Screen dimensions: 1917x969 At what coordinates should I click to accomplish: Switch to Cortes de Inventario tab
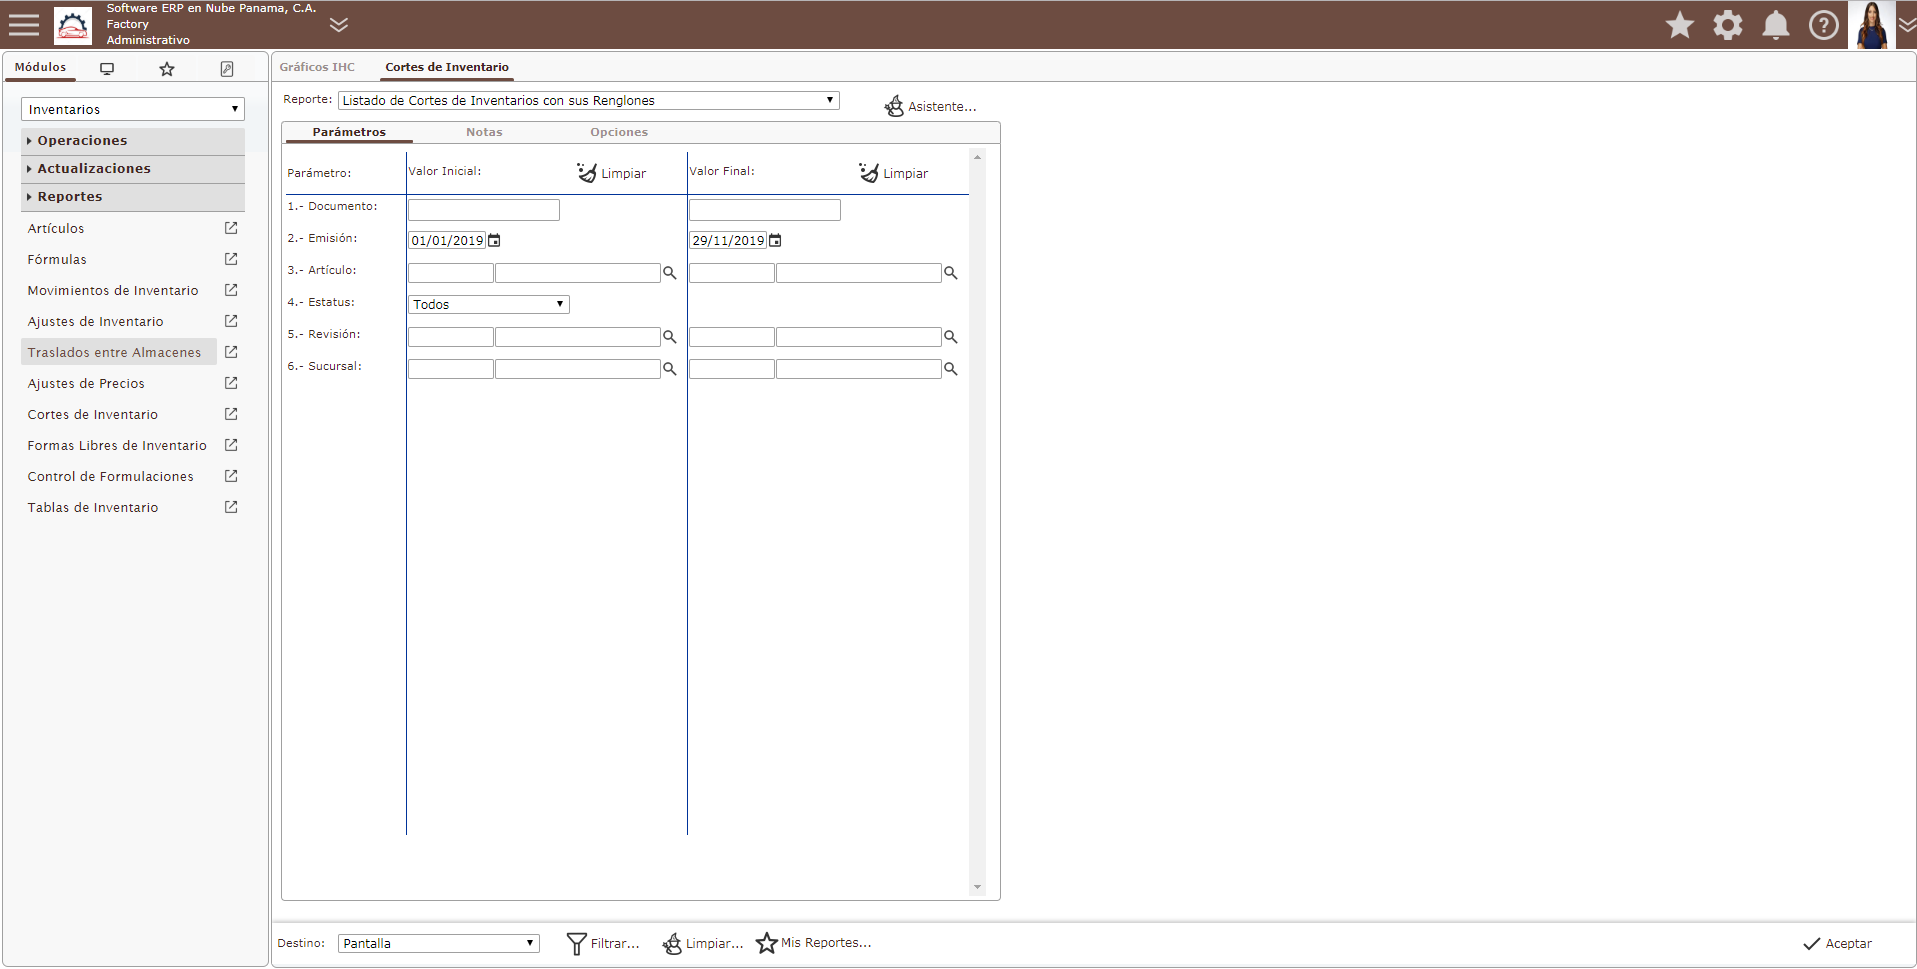click(447, 67)
